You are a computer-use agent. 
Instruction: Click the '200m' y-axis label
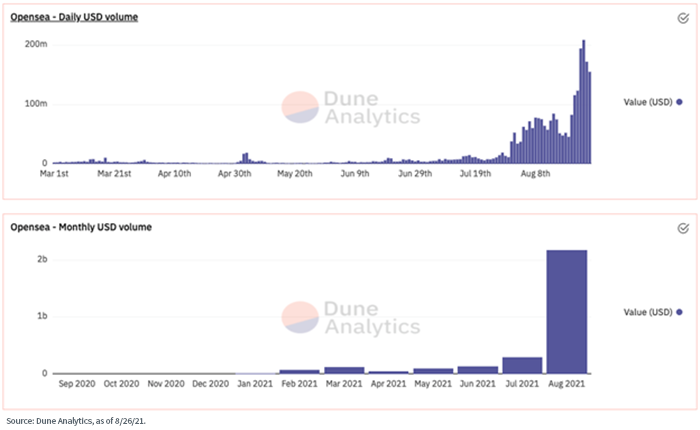click(36, 44)
